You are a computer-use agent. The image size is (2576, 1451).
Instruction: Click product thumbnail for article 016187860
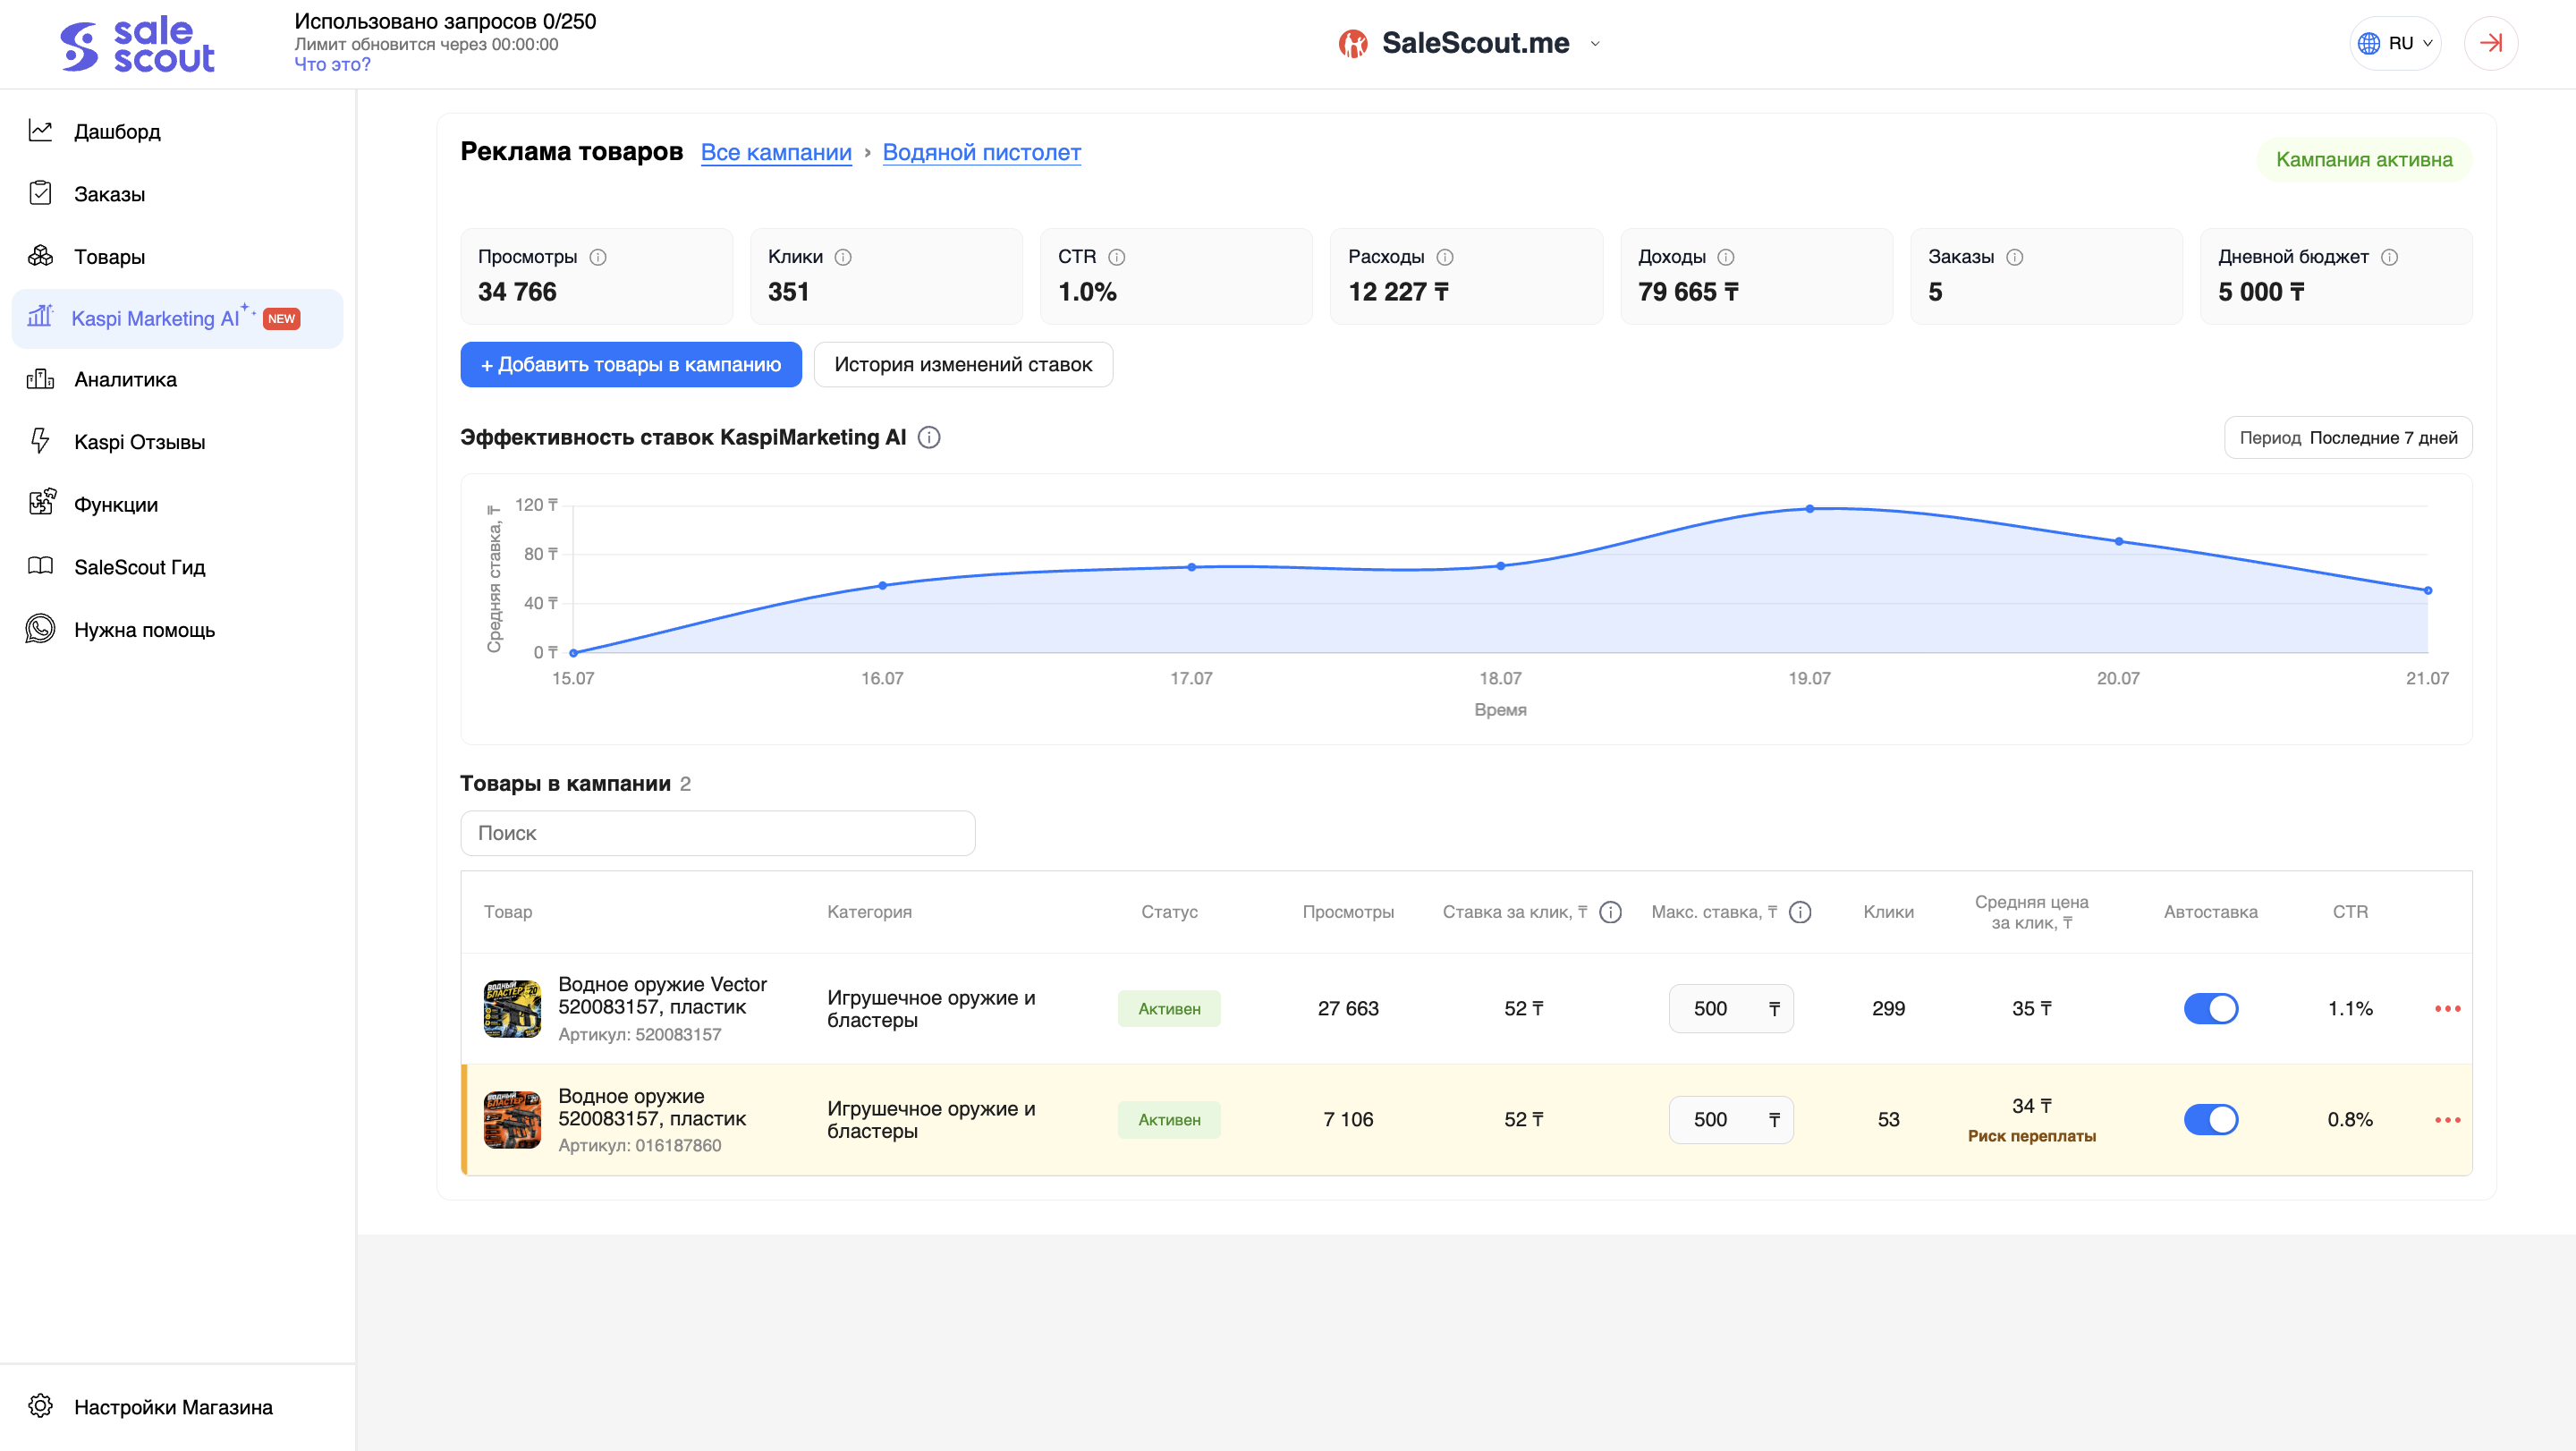coord(512,1119)
